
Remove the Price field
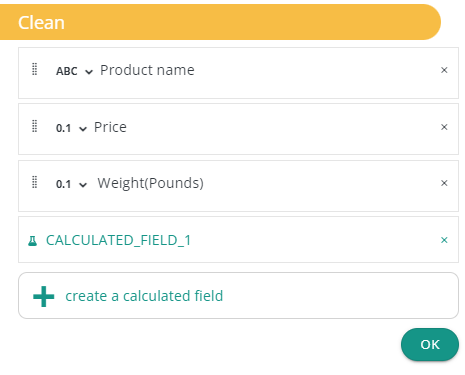(x=444, y=127)
